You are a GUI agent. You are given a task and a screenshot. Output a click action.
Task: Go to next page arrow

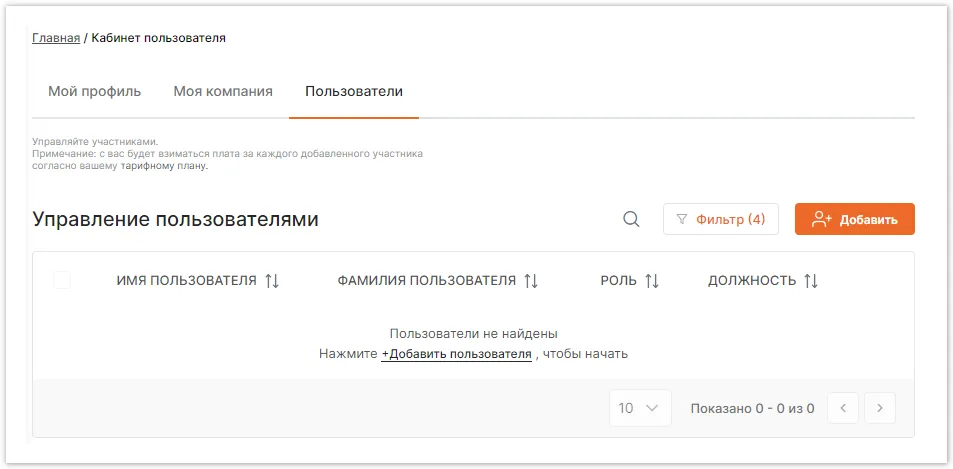click(x=880, y=408)
